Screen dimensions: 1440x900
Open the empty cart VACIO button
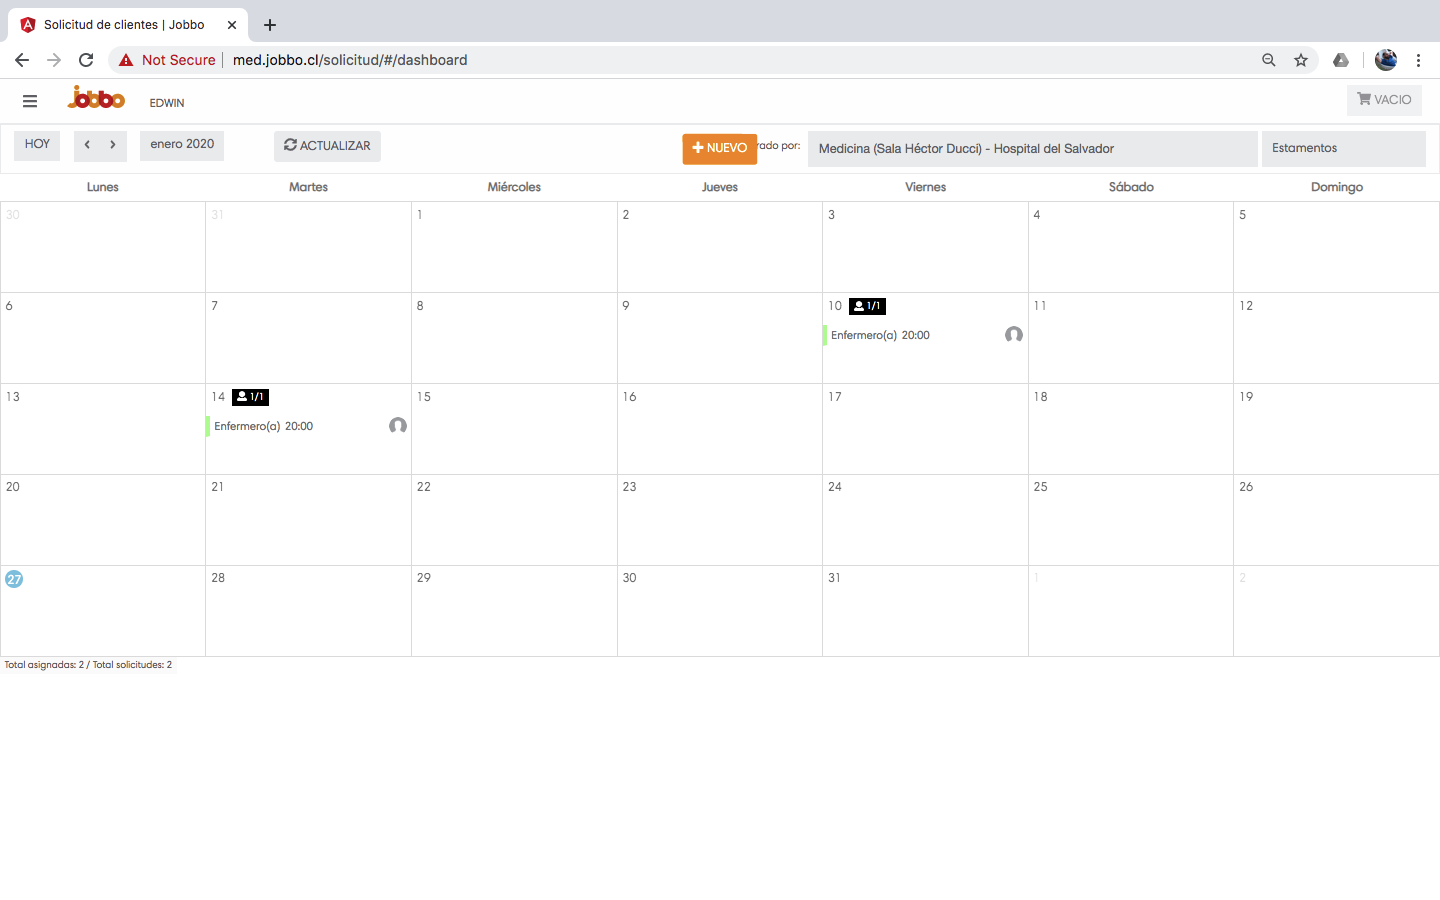1384,100
